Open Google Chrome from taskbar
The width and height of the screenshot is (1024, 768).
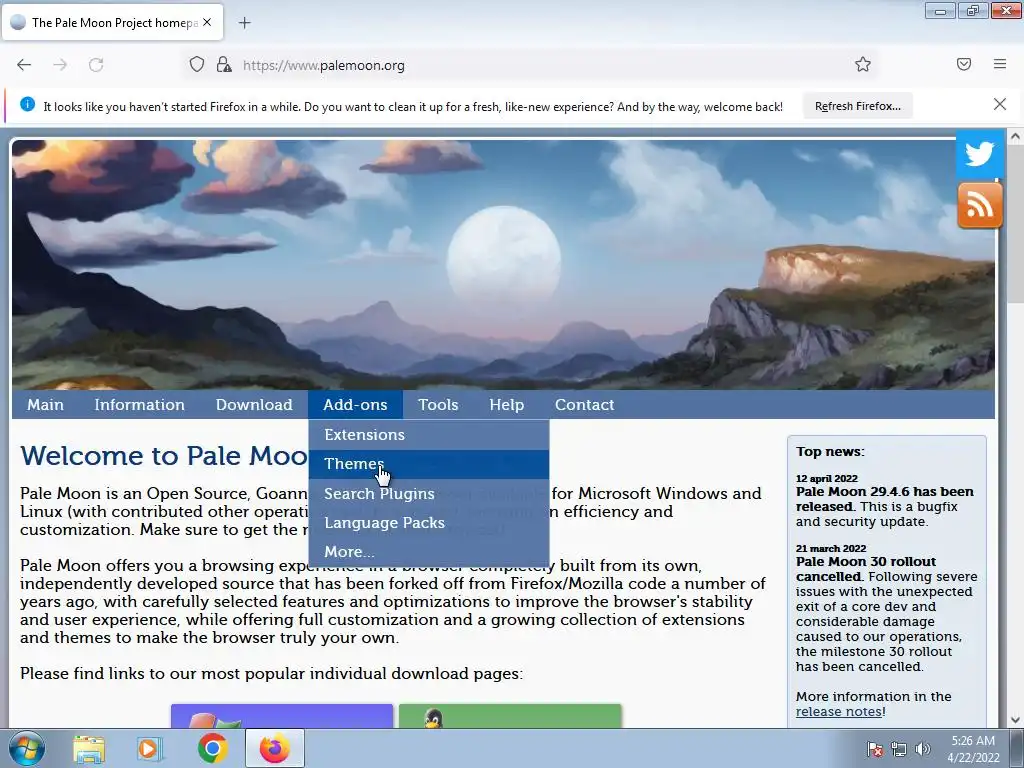[x=212, y=748]
